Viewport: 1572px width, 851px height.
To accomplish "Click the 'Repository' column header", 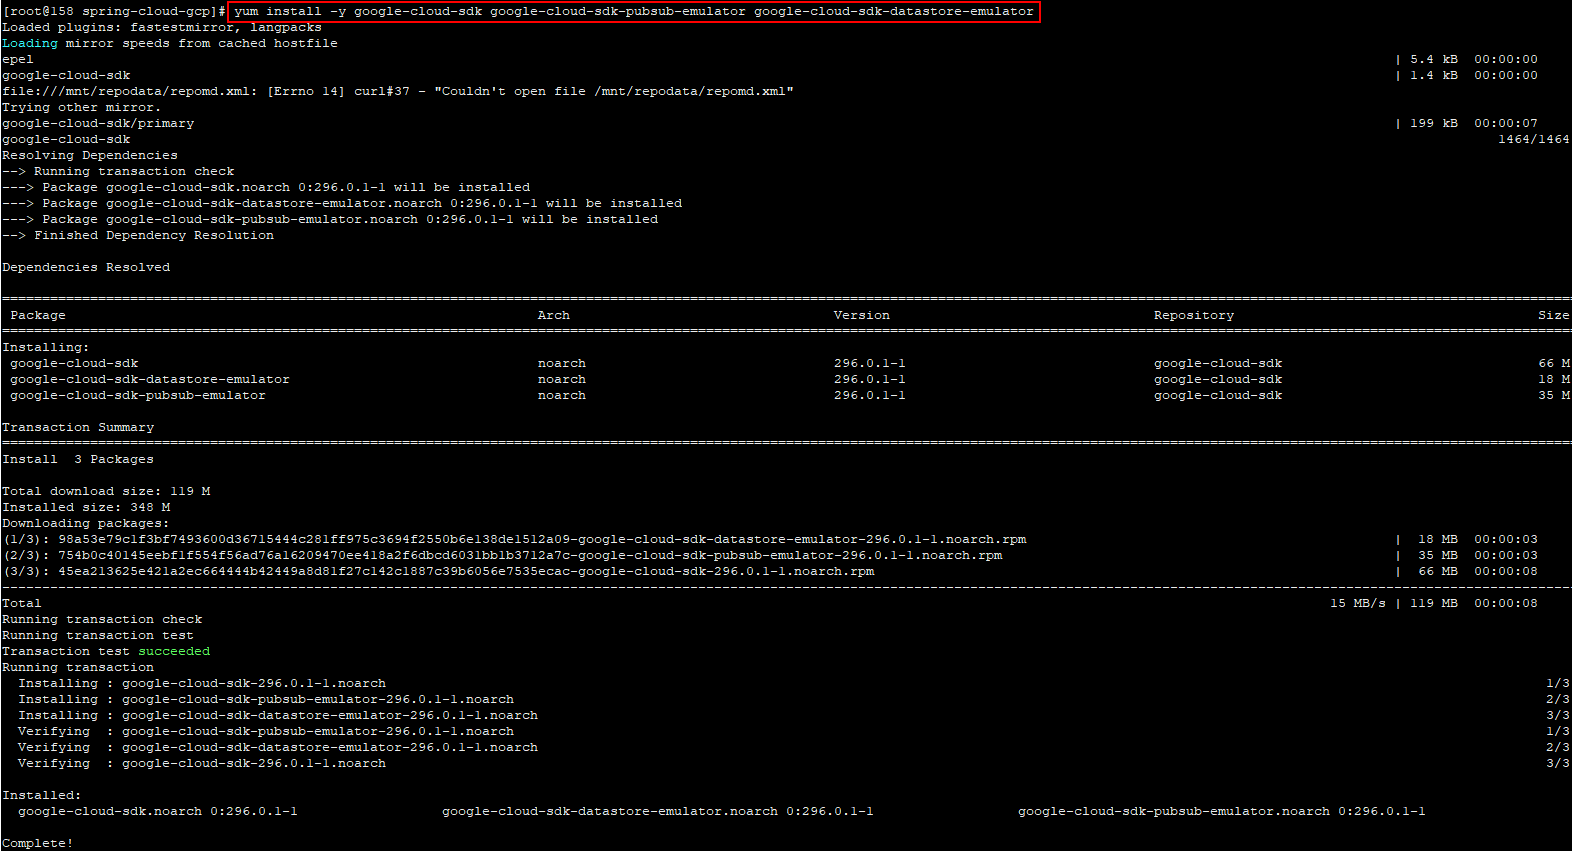I will (x=1194, y=316).
